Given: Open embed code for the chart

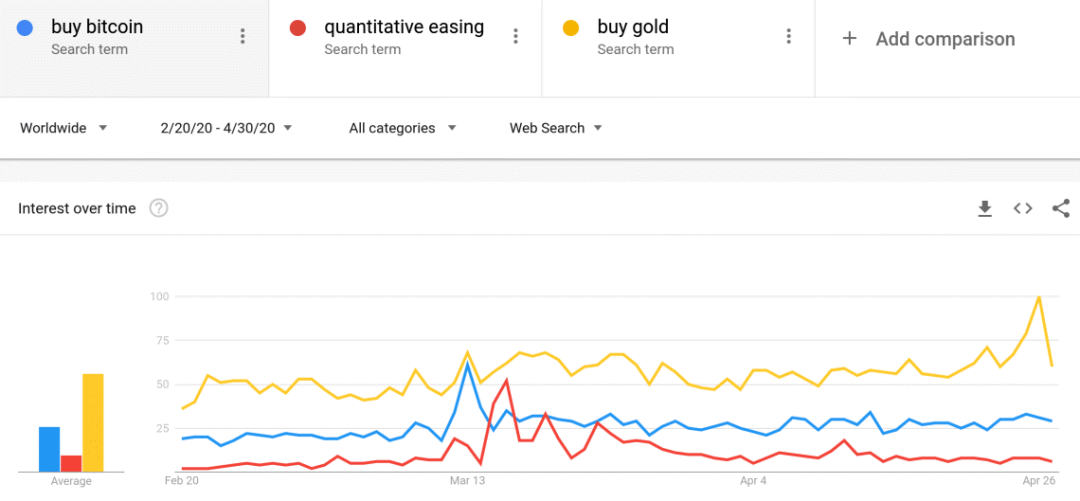Looking at the screenshot, I should [1022, 208].
